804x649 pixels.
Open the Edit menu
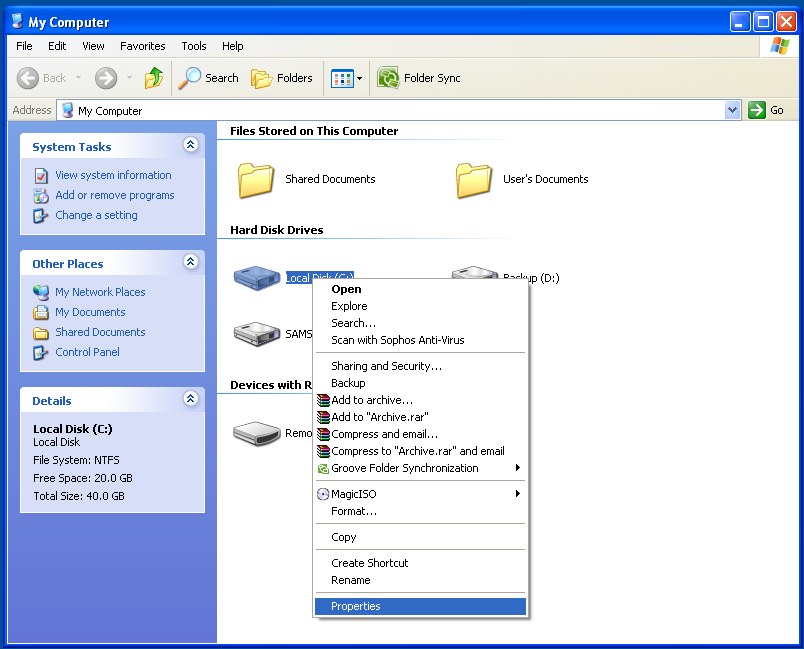coord(57,46)
